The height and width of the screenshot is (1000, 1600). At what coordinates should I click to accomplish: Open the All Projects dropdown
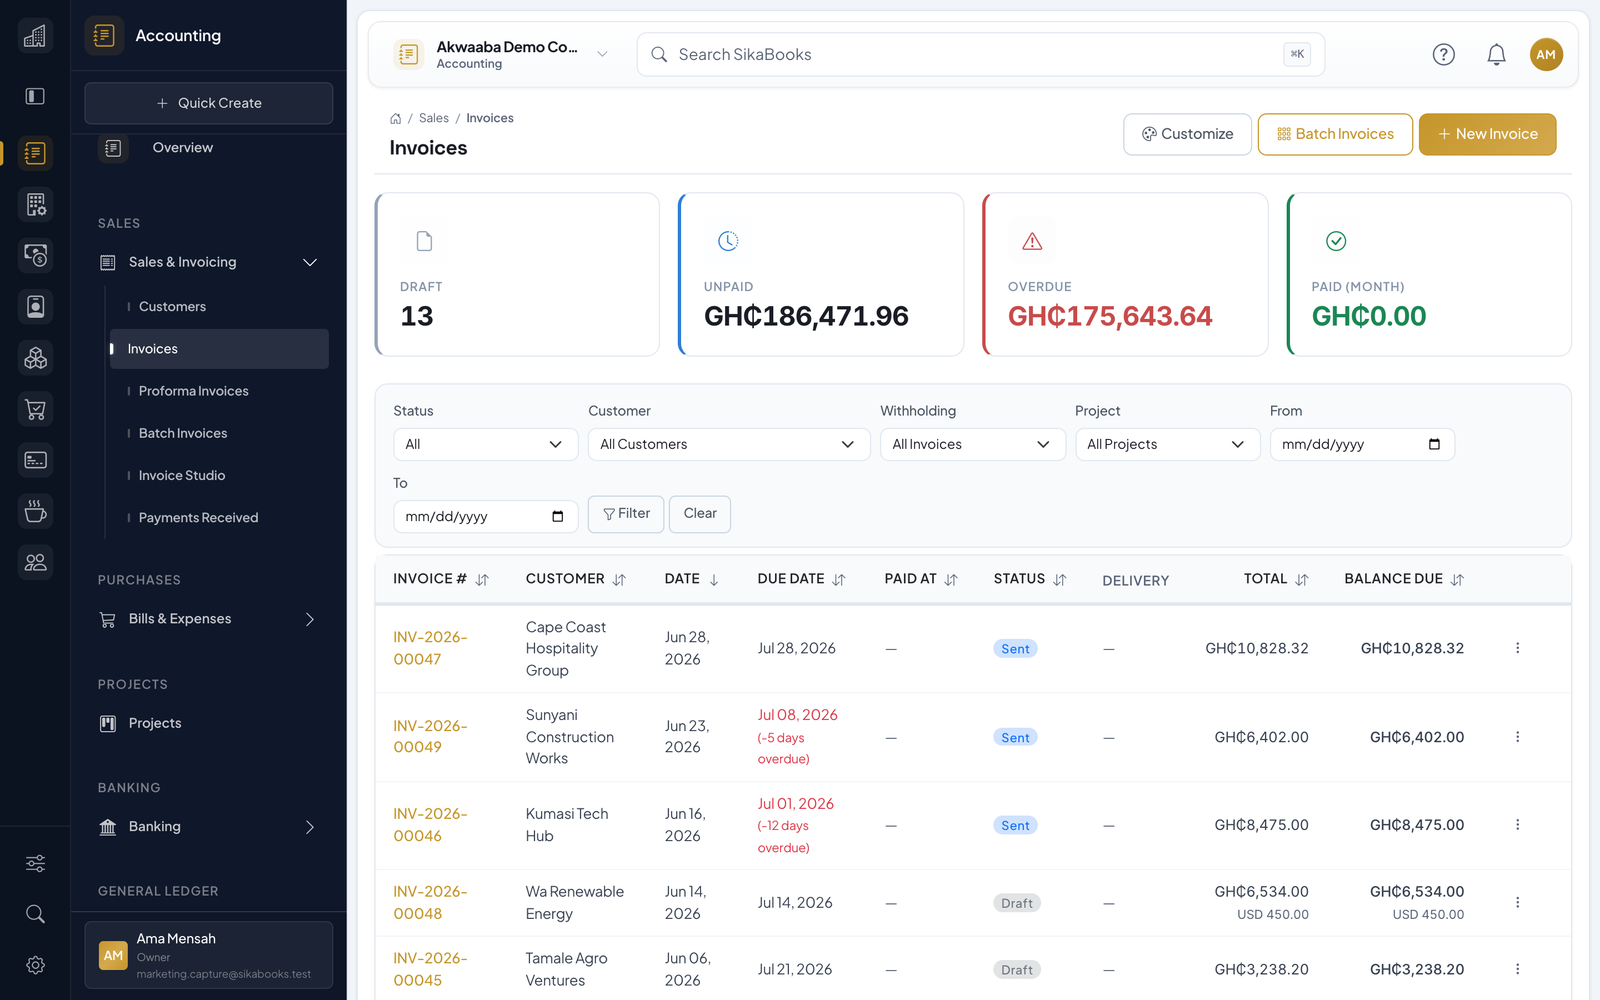click(x=1167, y=444)
